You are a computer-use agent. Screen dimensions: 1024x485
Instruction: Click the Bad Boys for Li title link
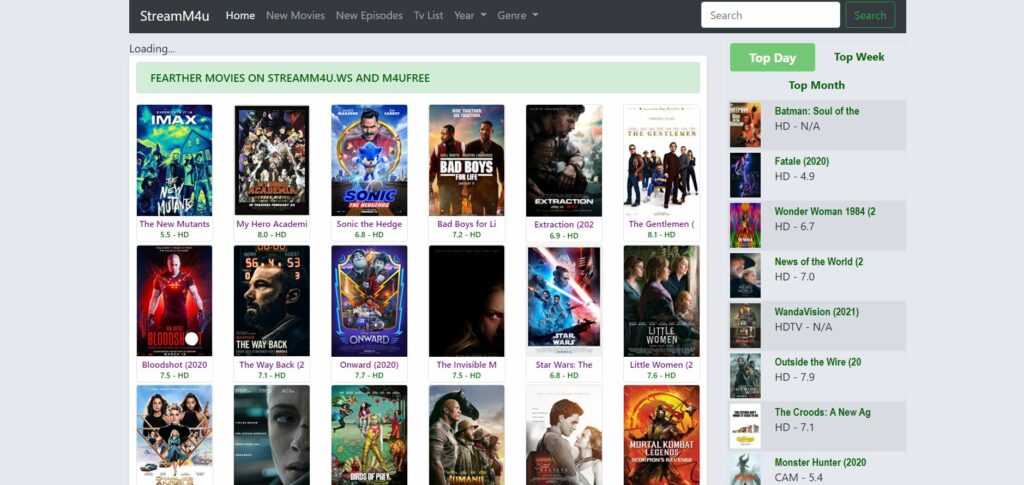pyautogui.click(x=466, y=224)
